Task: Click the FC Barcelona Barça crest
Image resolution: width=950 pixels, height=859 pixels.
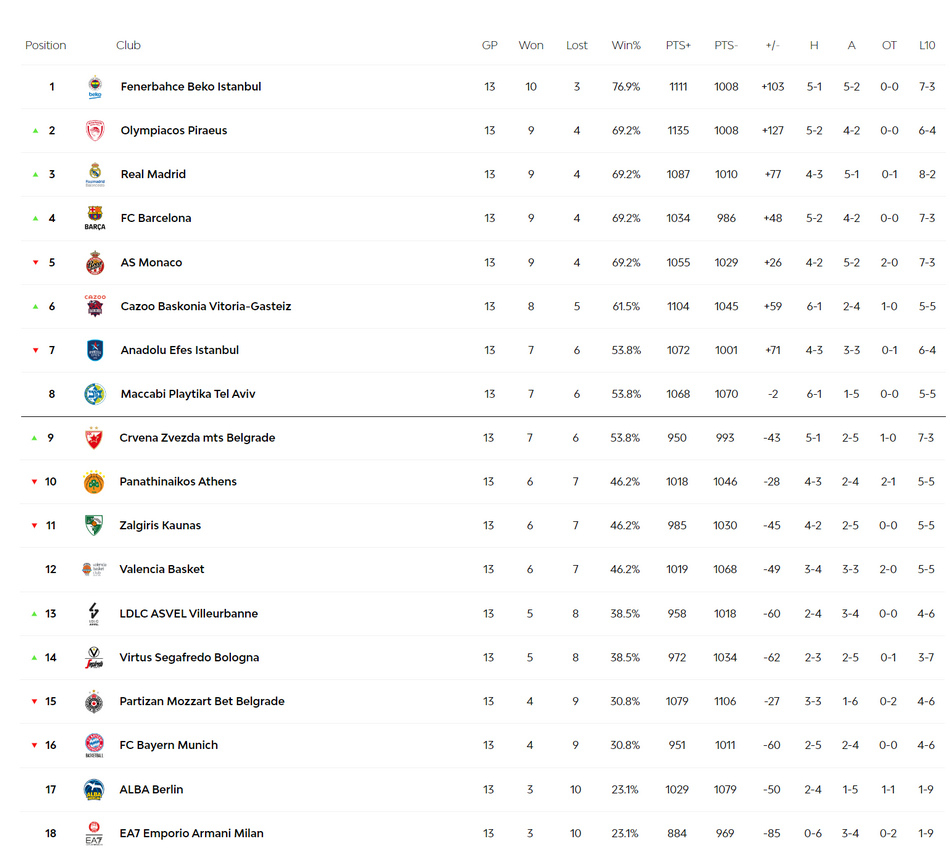Action: [95, 218]
